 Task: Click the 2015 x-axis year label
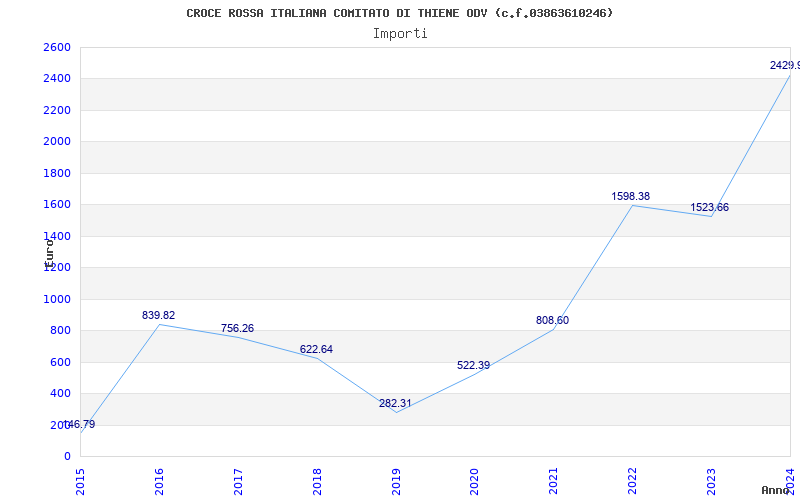pyautogui.click(x=80, y=481)
